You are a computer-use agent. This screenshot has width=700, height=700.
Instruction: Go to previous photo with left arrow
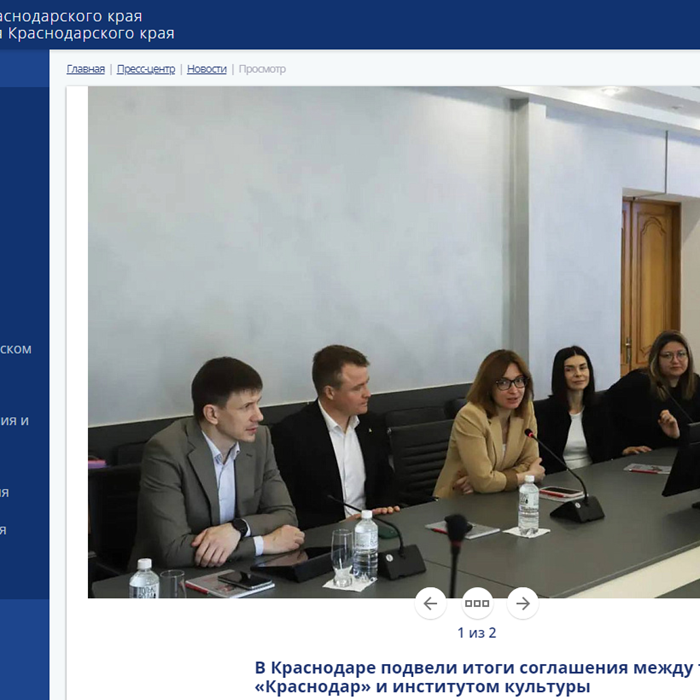[430, 603]
